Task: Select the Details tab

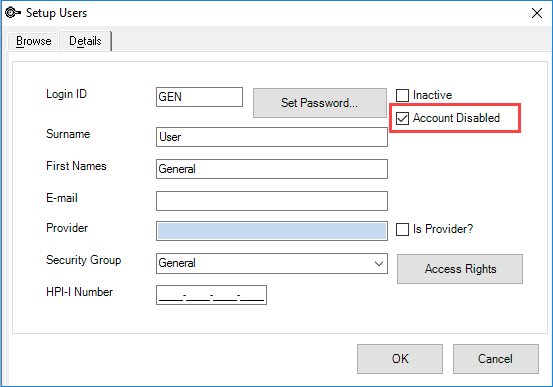Action: [85, 41]
